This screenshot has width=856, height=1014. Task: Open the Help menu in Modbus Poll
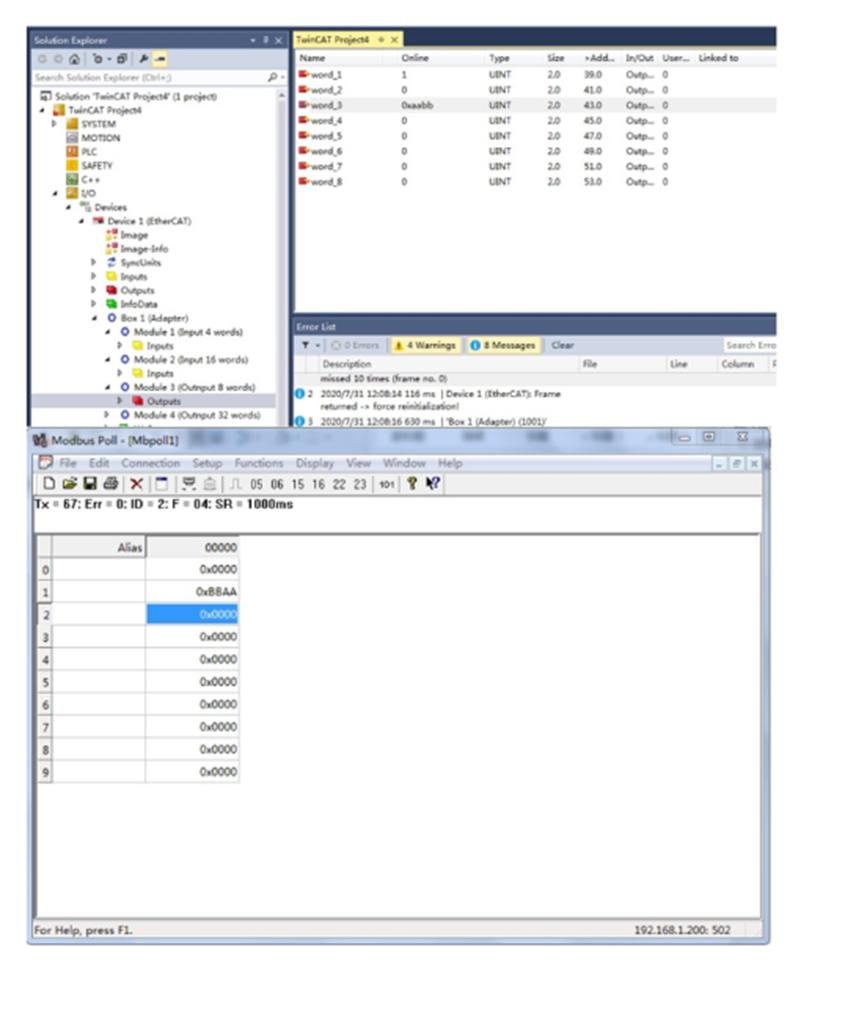pyautogui.click(x=450, y=463)
